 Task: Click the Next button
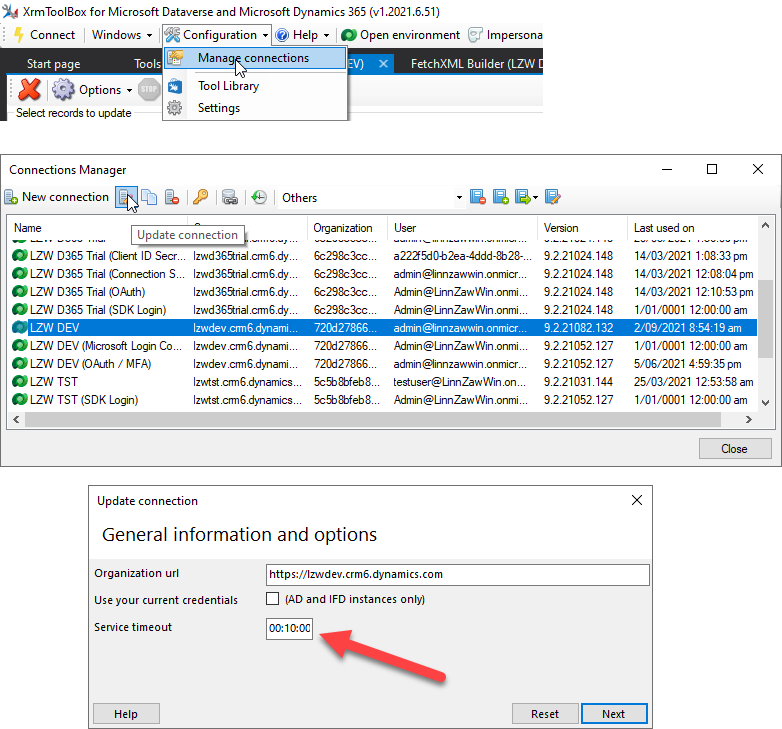[614, 714]
